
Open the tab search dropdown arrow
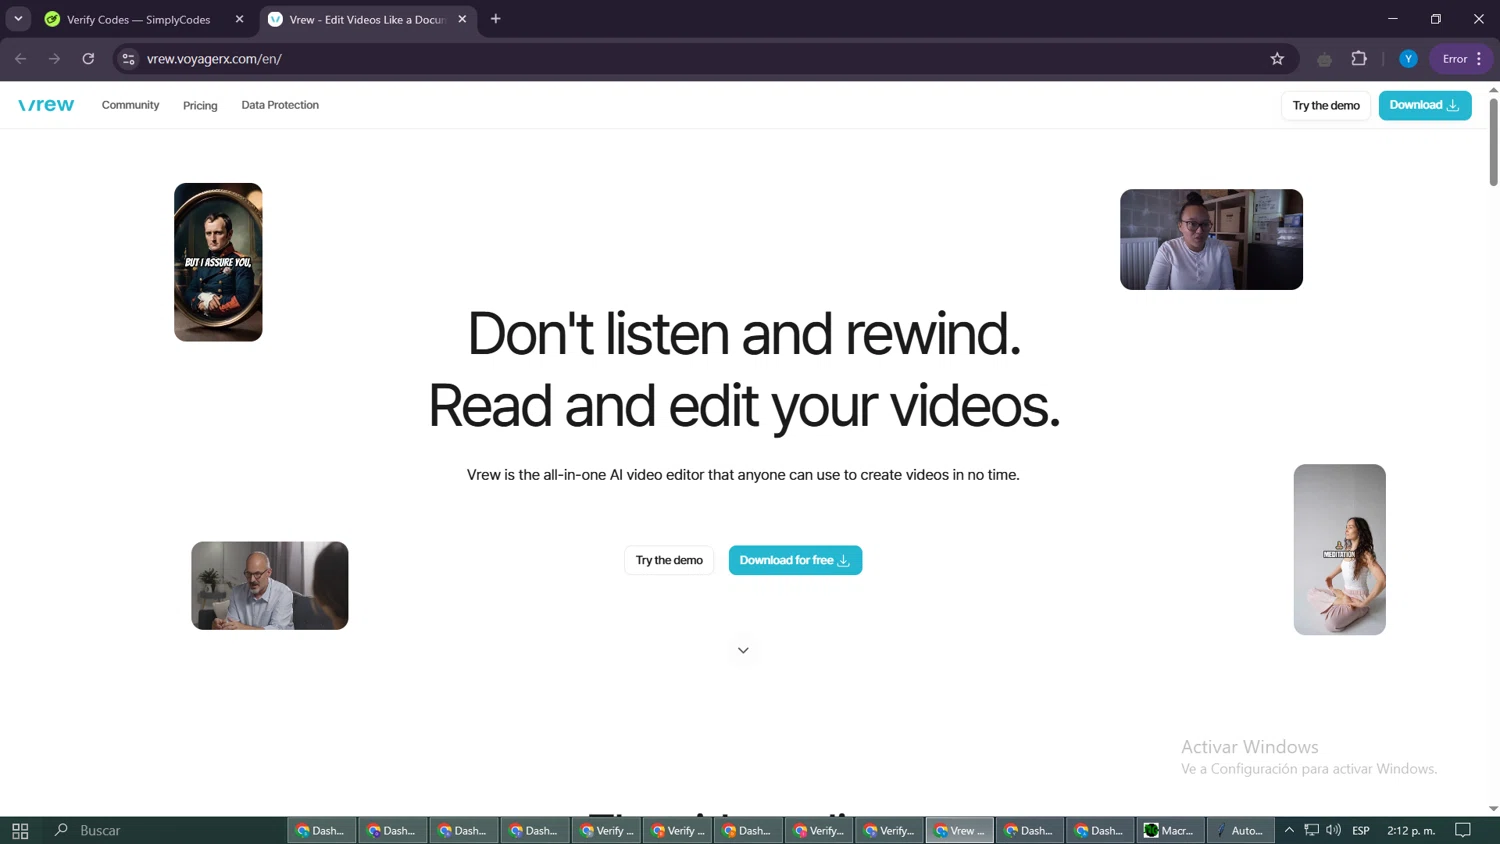pyautogui.click(x=18, y=19)
